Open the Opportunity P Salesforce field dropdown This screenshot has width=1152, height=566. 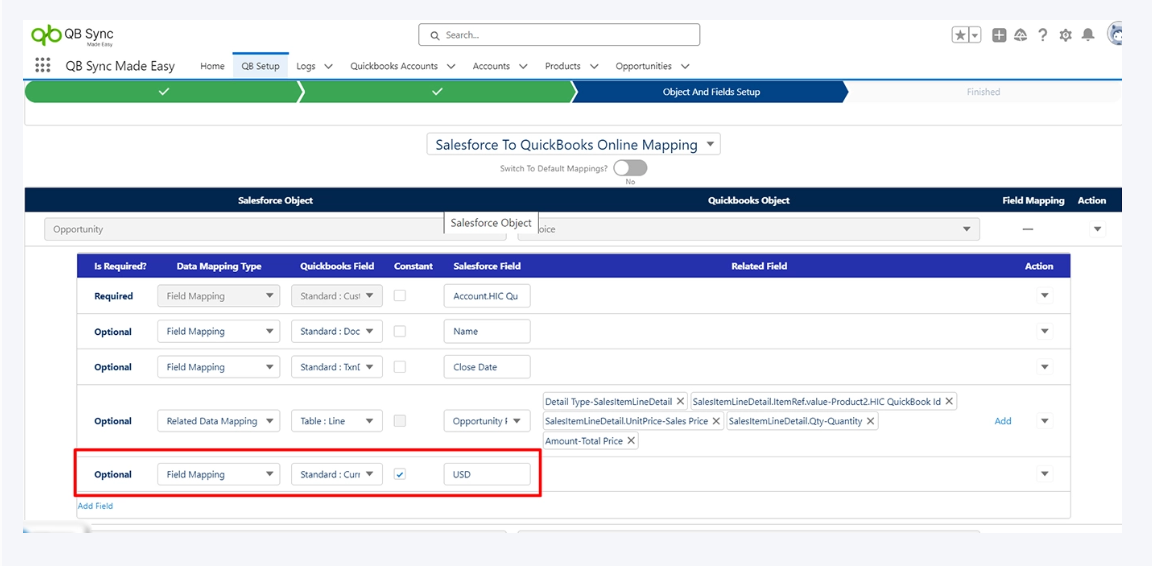click(487, 421)
